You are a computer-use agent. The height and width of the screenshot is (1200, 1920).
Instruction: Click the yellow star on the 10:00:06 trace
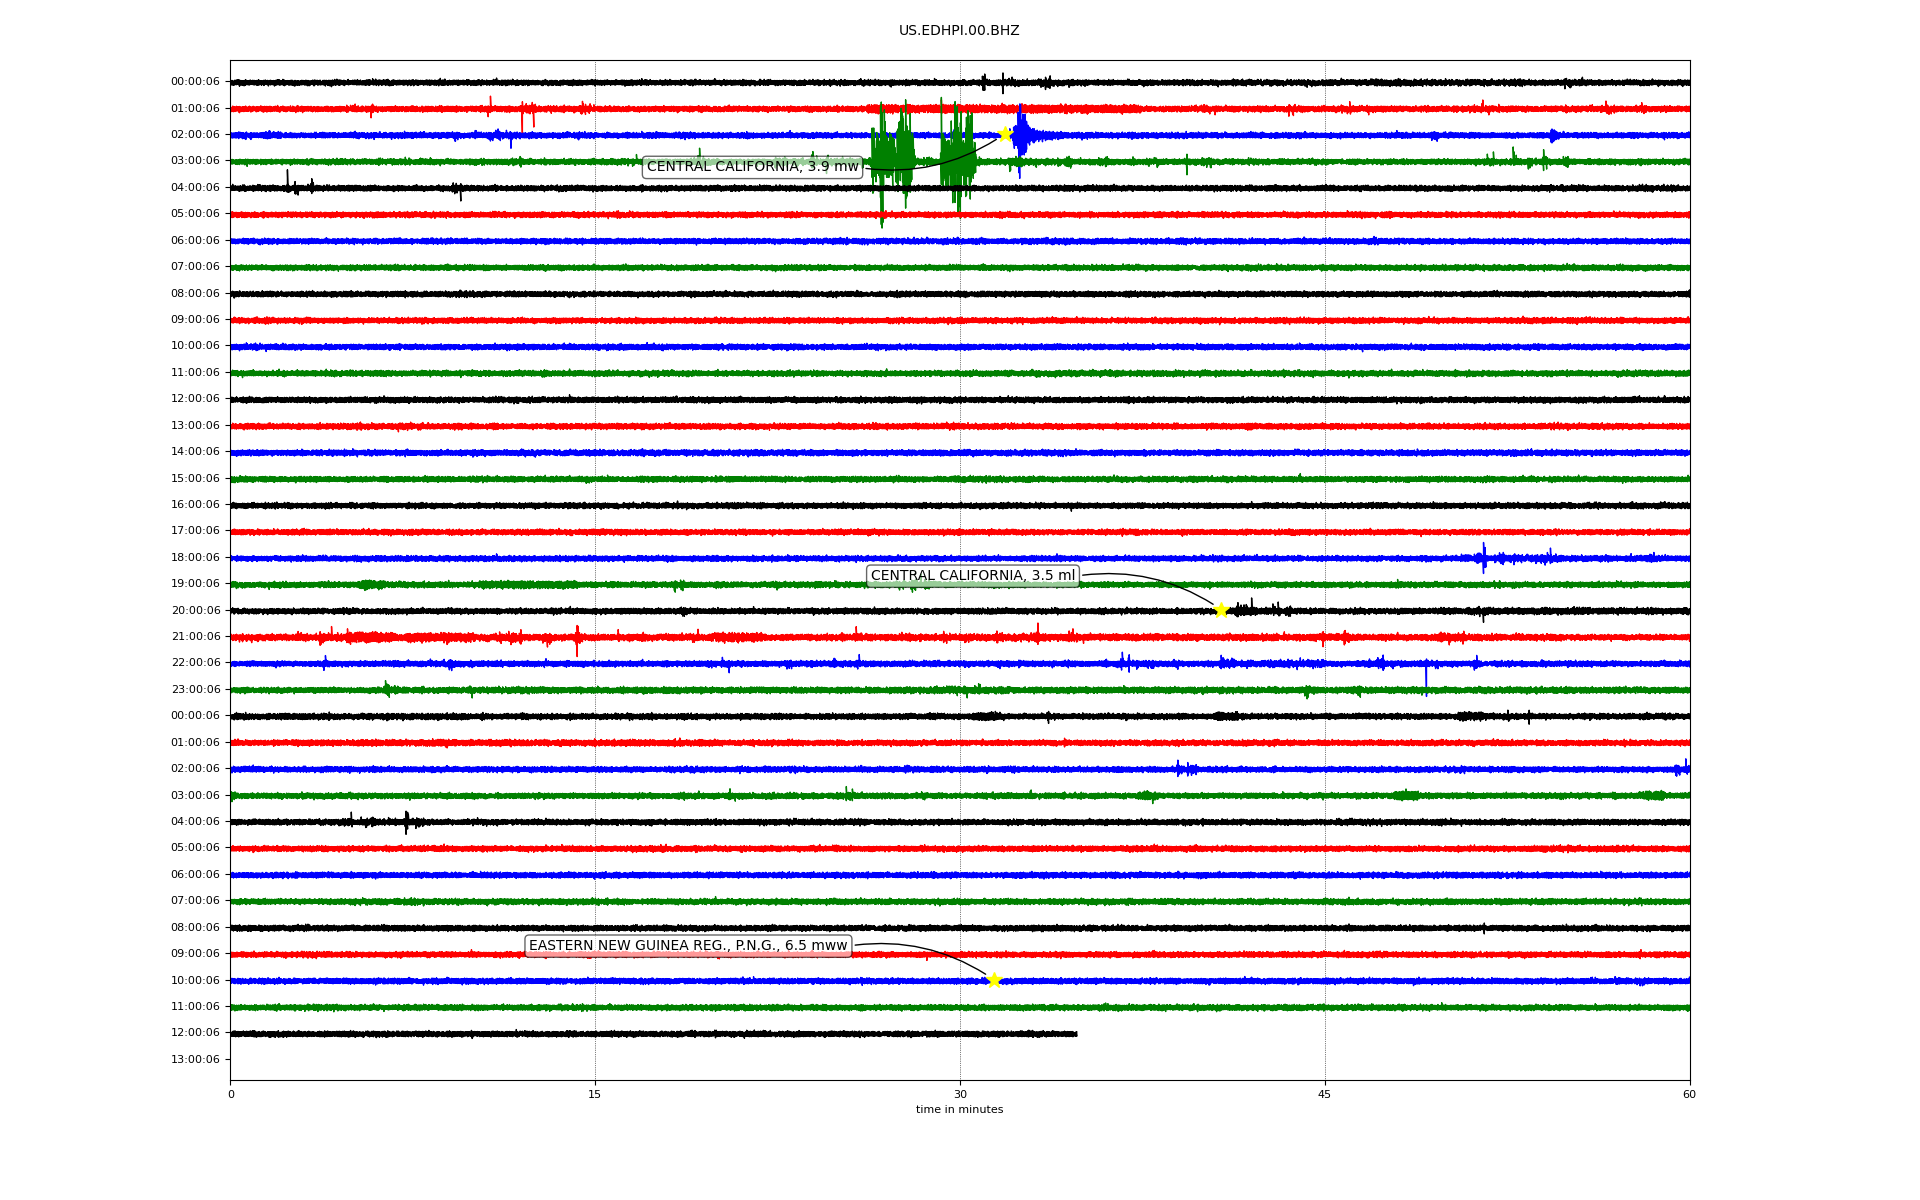[993, 980]
